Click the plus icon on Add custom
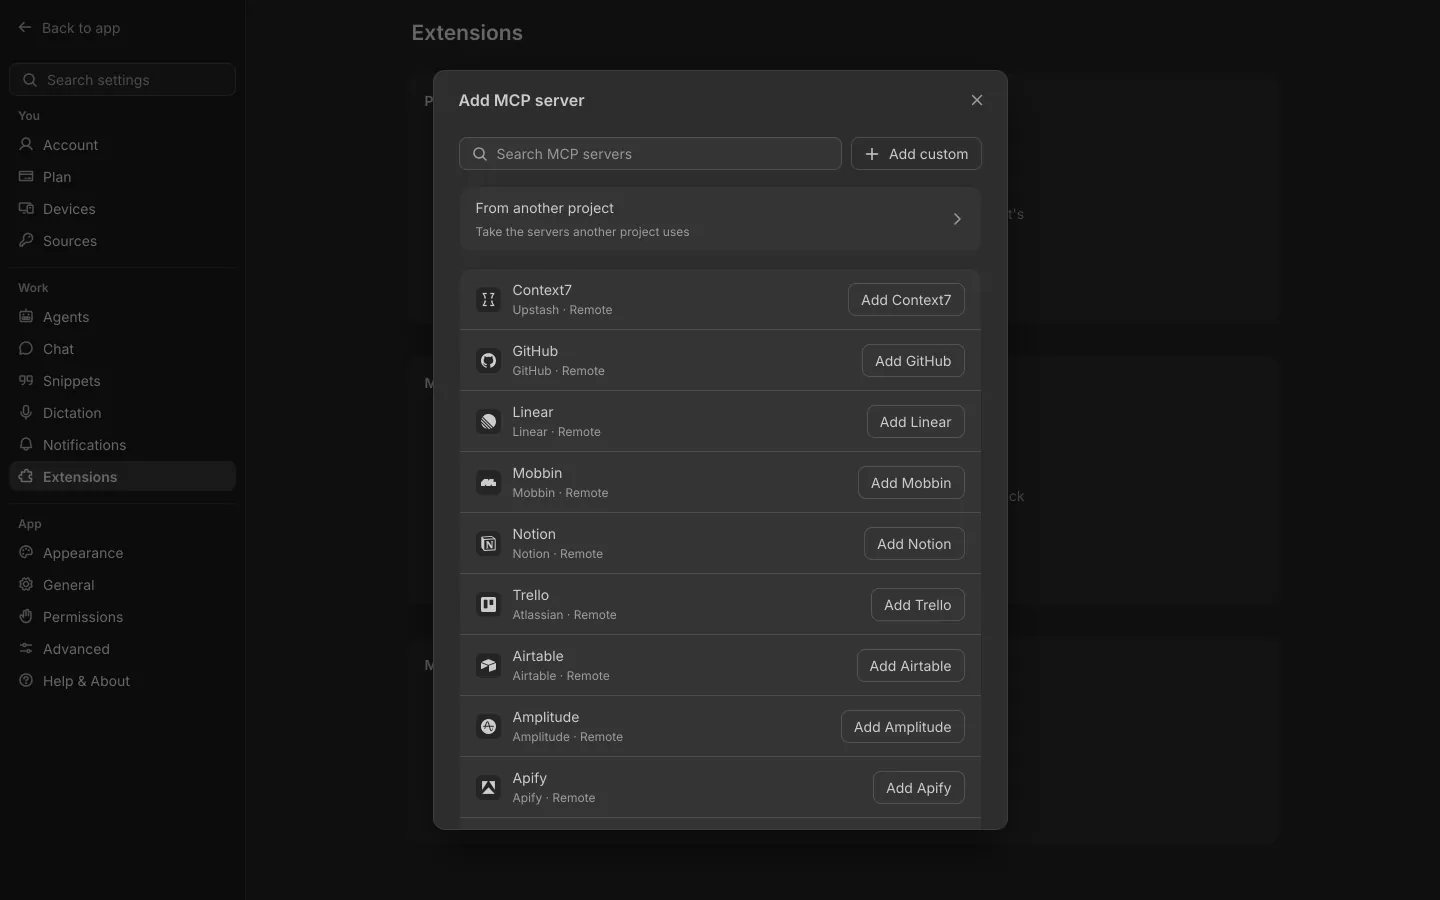 point(872,154)
